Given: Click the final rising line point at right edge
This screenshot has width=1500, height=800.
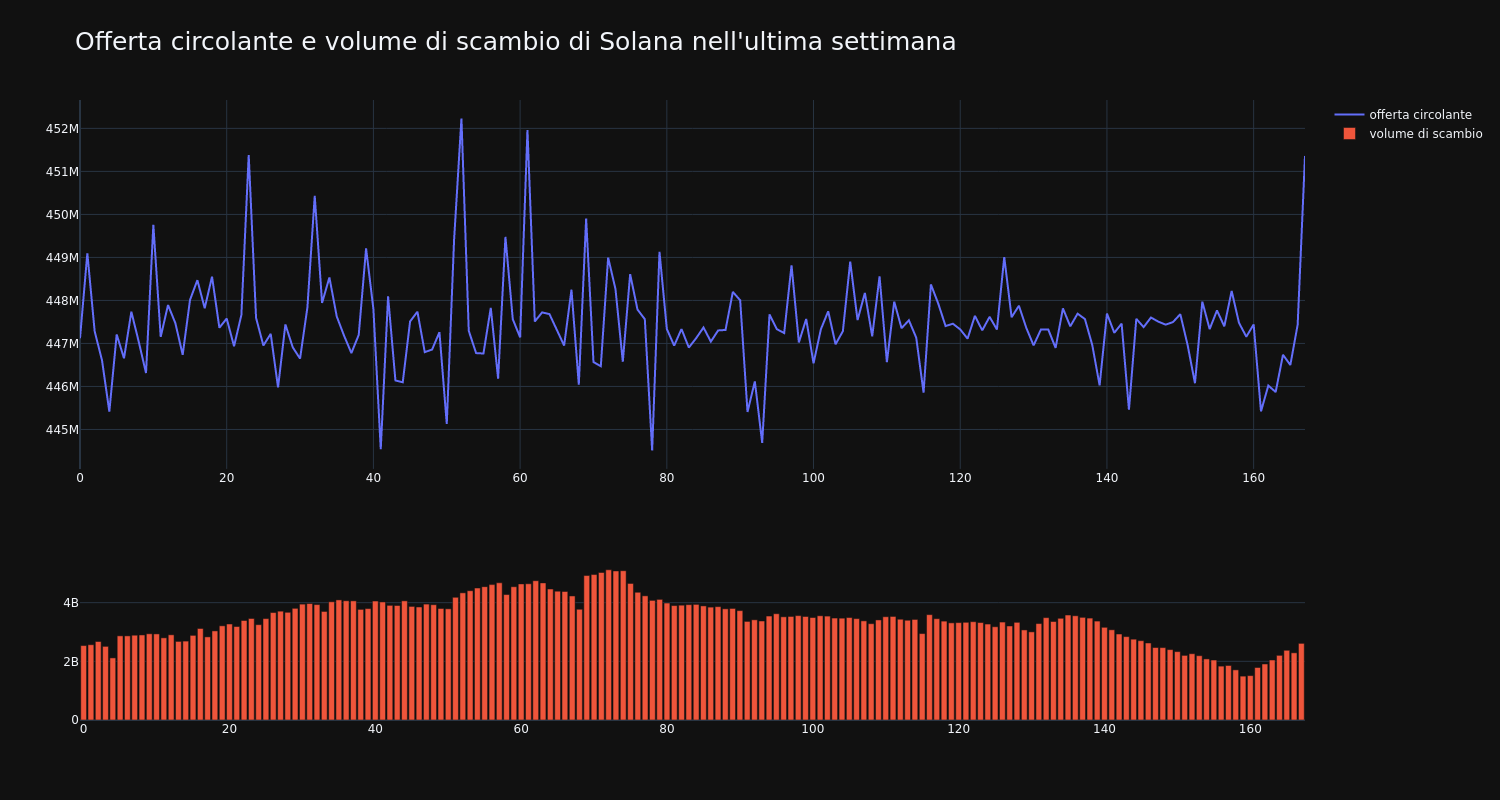Looking at the screenshot, I should point(1304,156).
